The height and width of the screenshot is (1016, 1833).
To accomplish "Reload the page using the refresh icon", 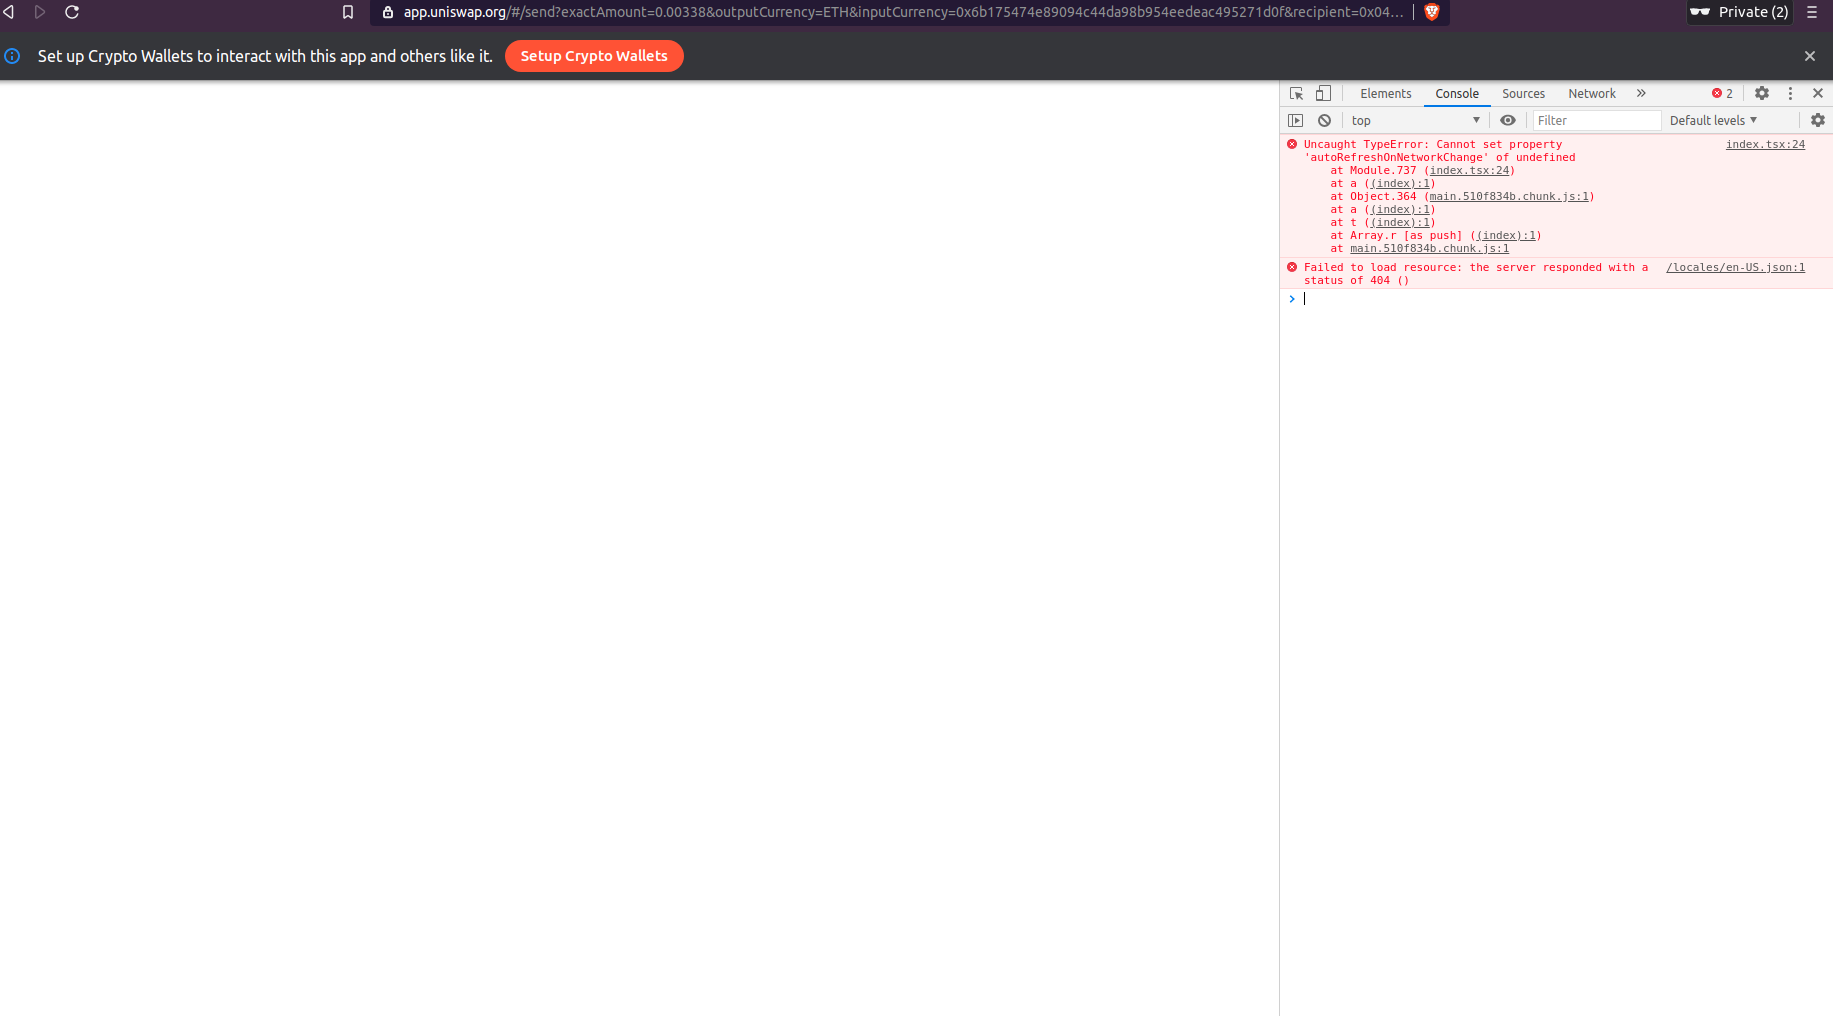I will [71, 12].
